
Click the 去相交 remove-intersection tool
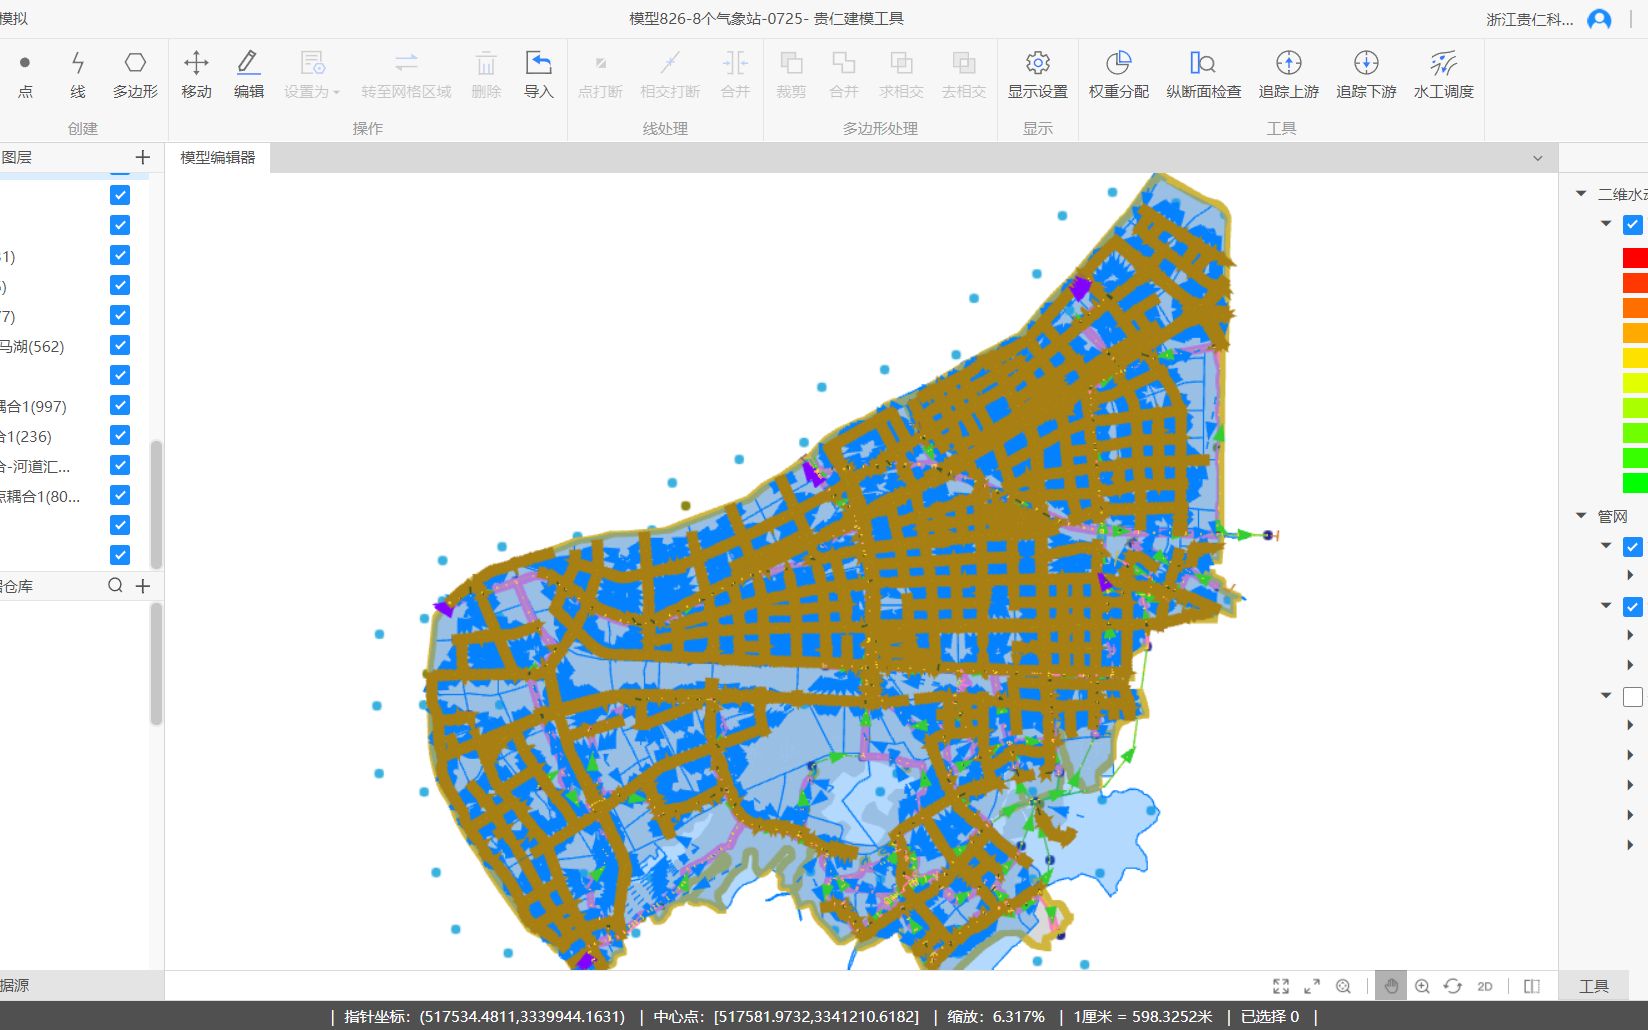pyautogui.click(x=963, y=75)
